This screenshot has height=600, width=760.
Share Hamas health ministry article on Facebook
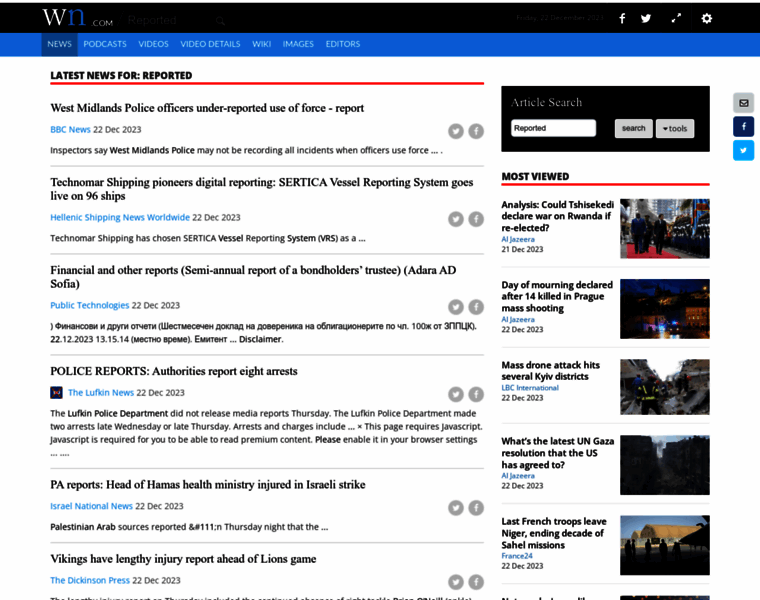click(x=476, y=507)
